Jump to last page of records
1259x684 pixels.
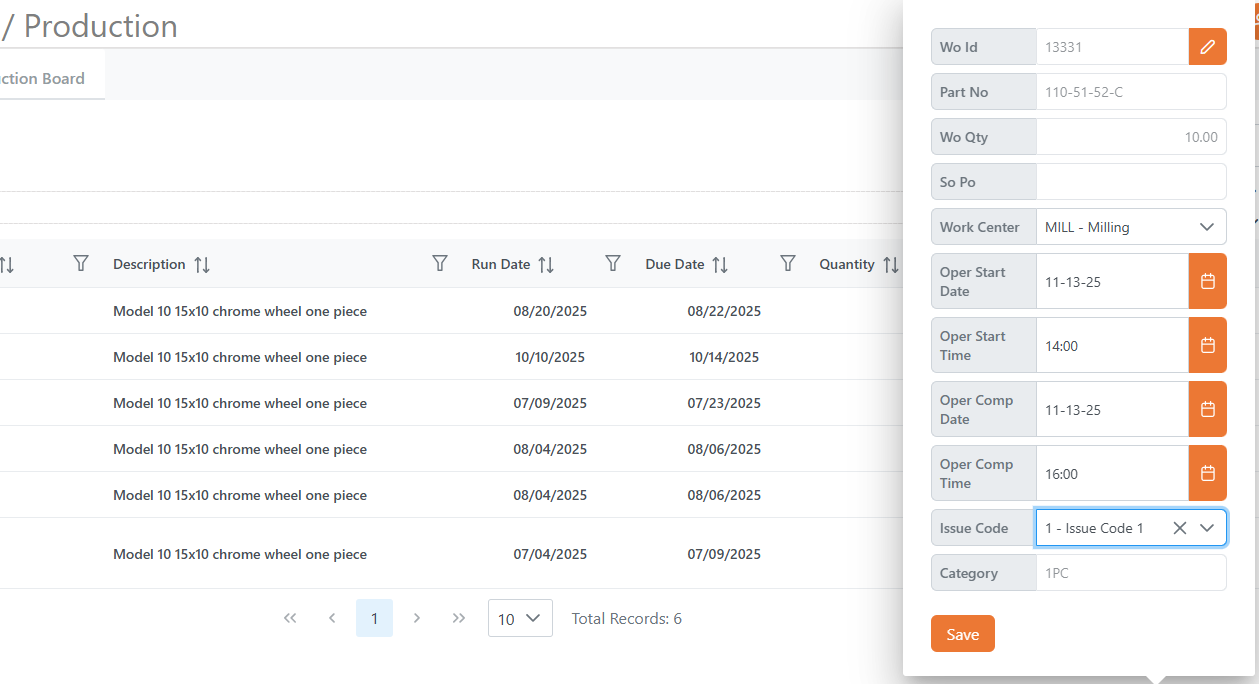pyautogui.click(x=459, y=619)
